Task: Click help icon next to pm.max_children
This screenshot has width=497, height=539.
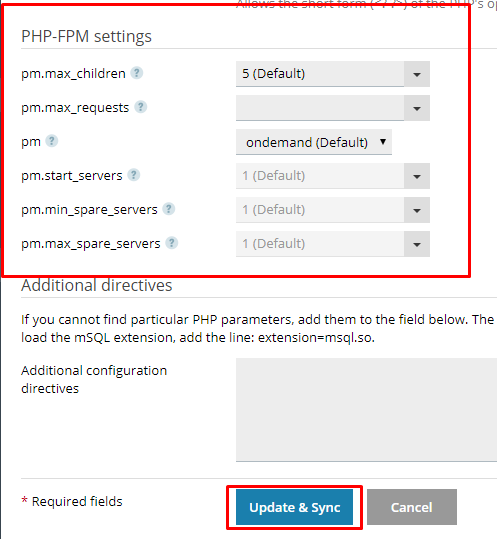Action: tap(136, 73)
